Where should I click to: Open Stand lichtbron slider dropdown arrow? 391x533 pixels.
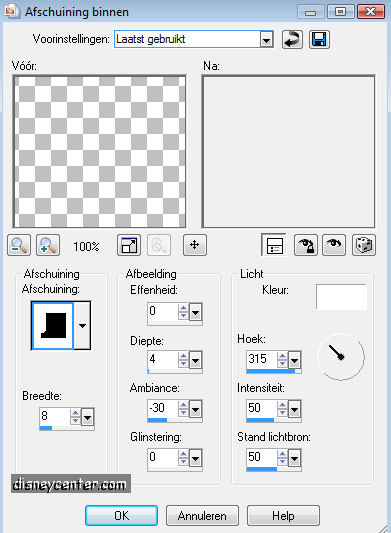pos(294,459)
